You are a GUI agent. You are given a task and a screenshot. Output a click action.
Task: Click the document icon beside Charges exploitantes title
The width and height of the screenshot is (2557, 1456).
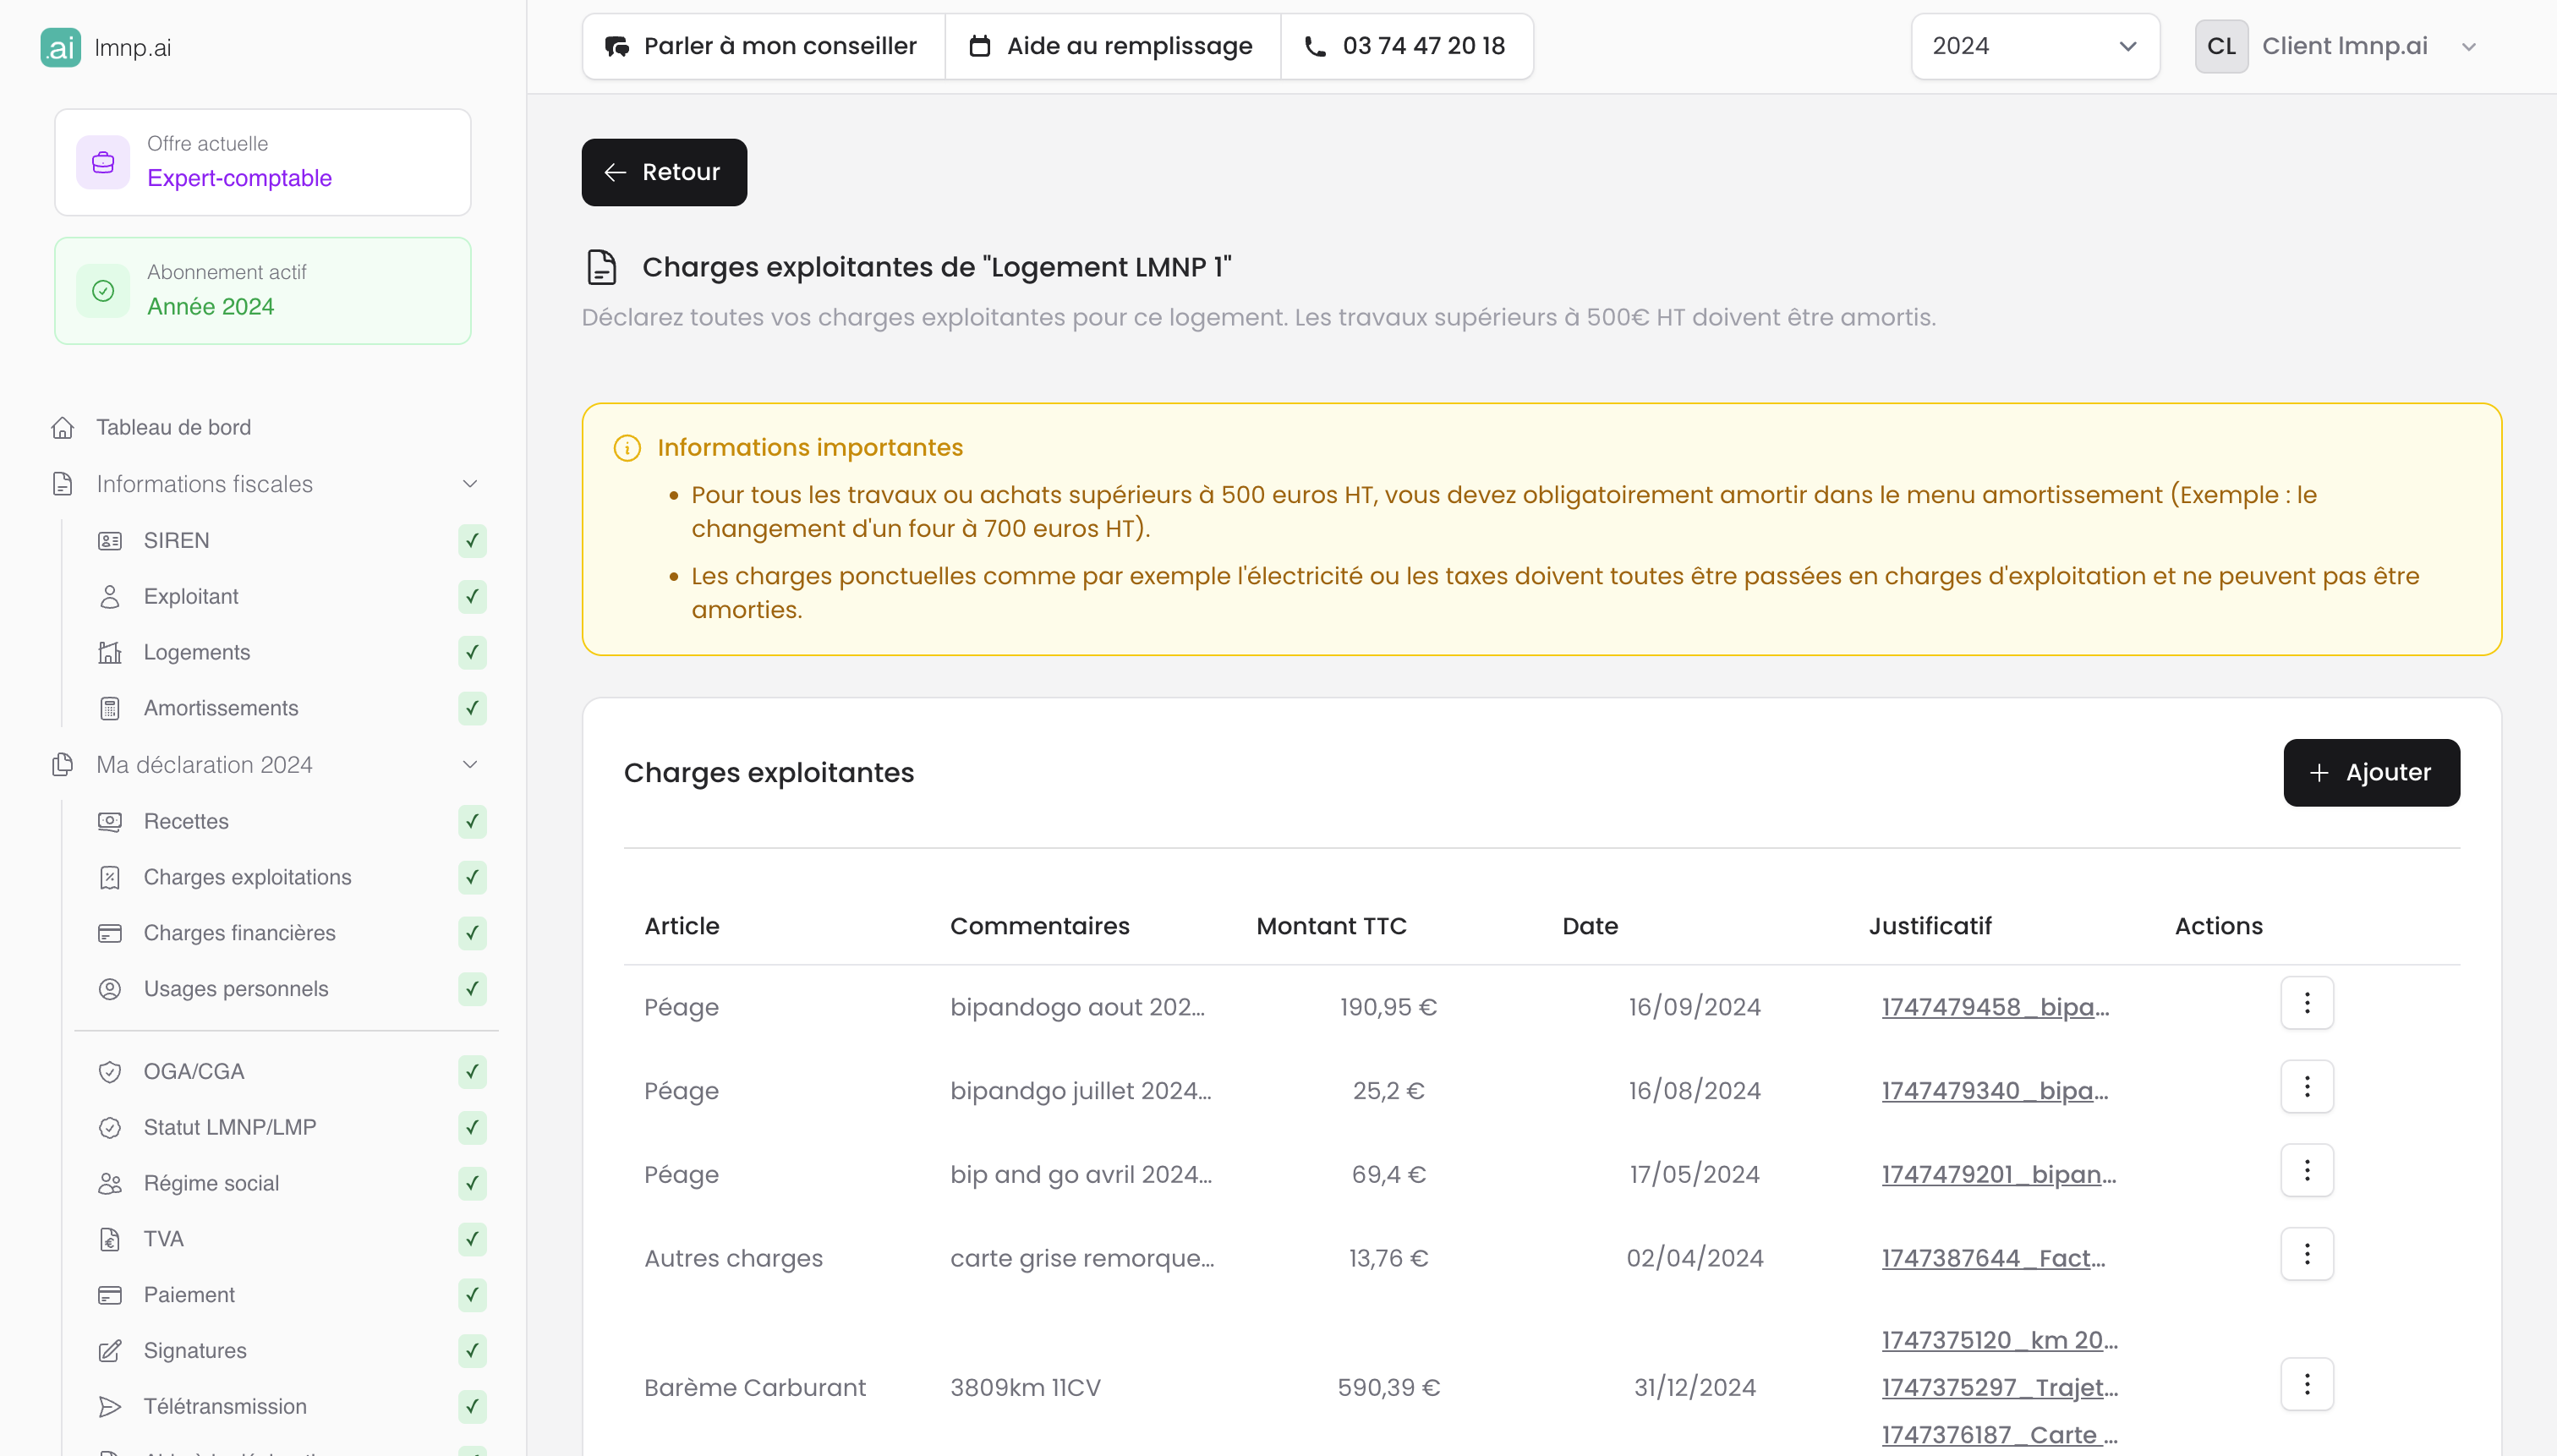click(601, 266)
